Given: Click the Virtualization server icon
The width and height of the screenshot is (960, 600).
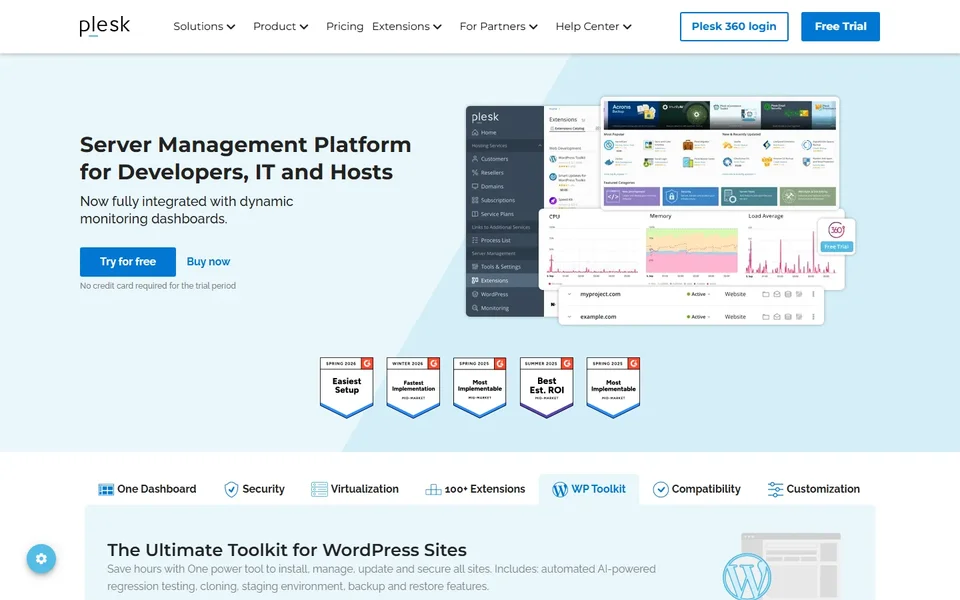Looking at the screenshot, I should [319, 489].
